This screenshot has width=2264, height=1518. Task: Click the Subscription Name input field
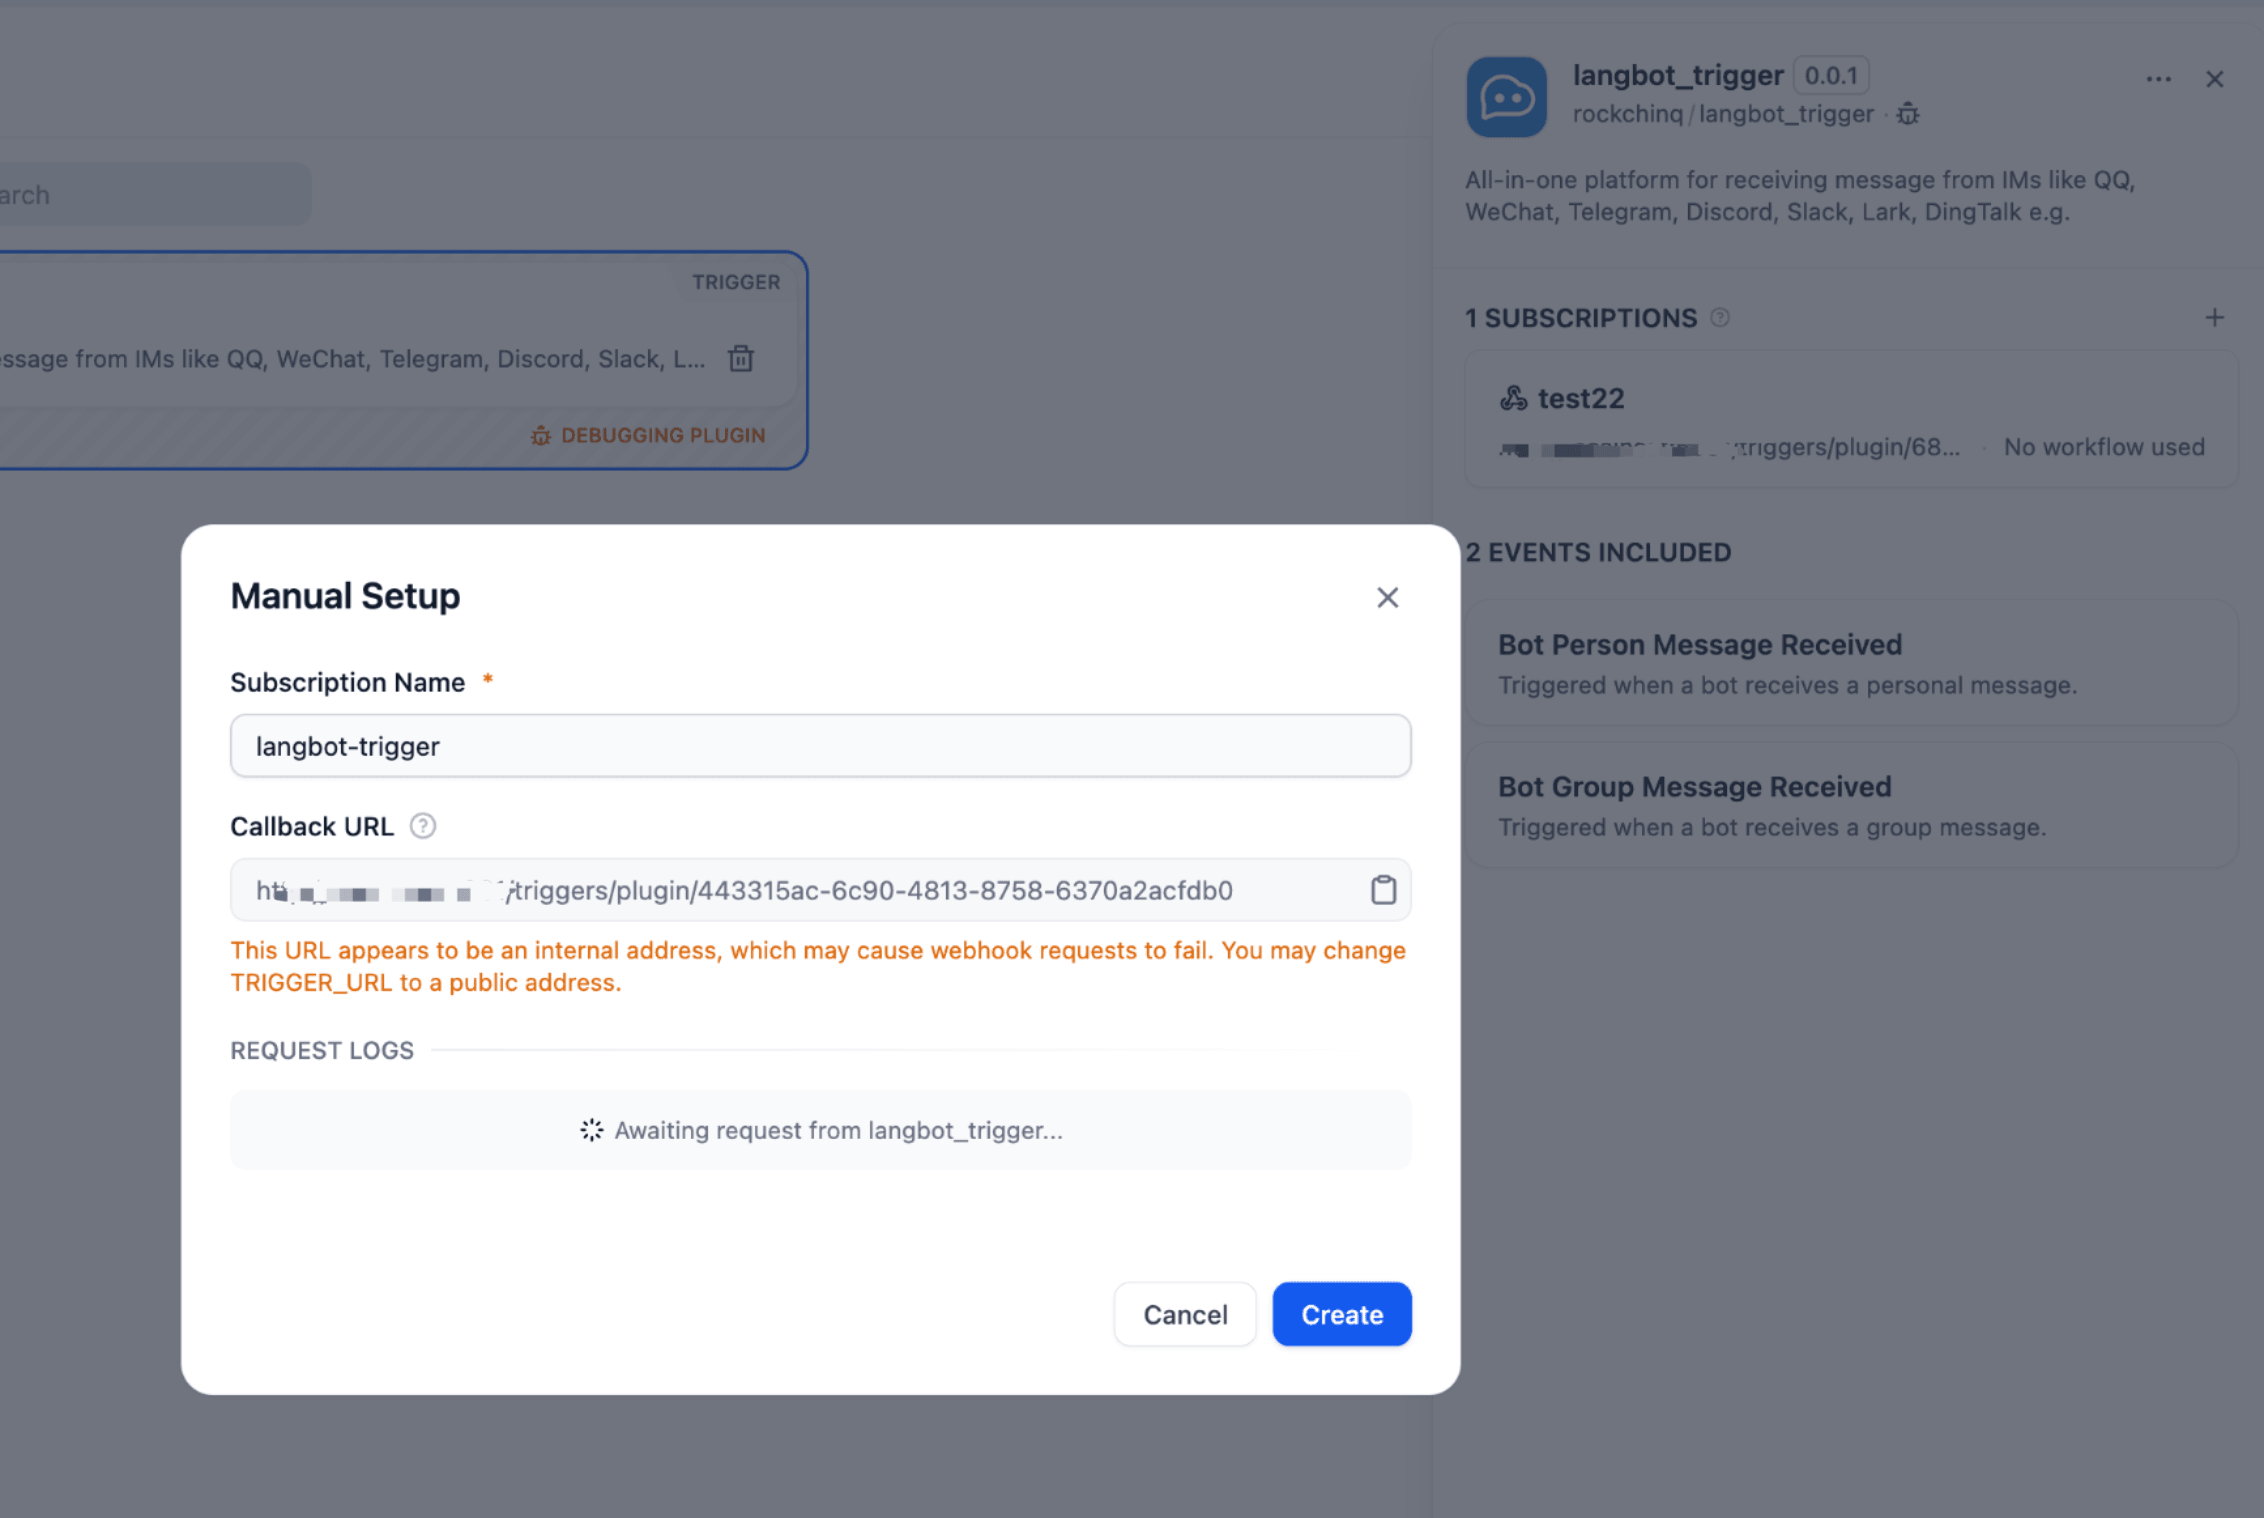tap(820, 746)
